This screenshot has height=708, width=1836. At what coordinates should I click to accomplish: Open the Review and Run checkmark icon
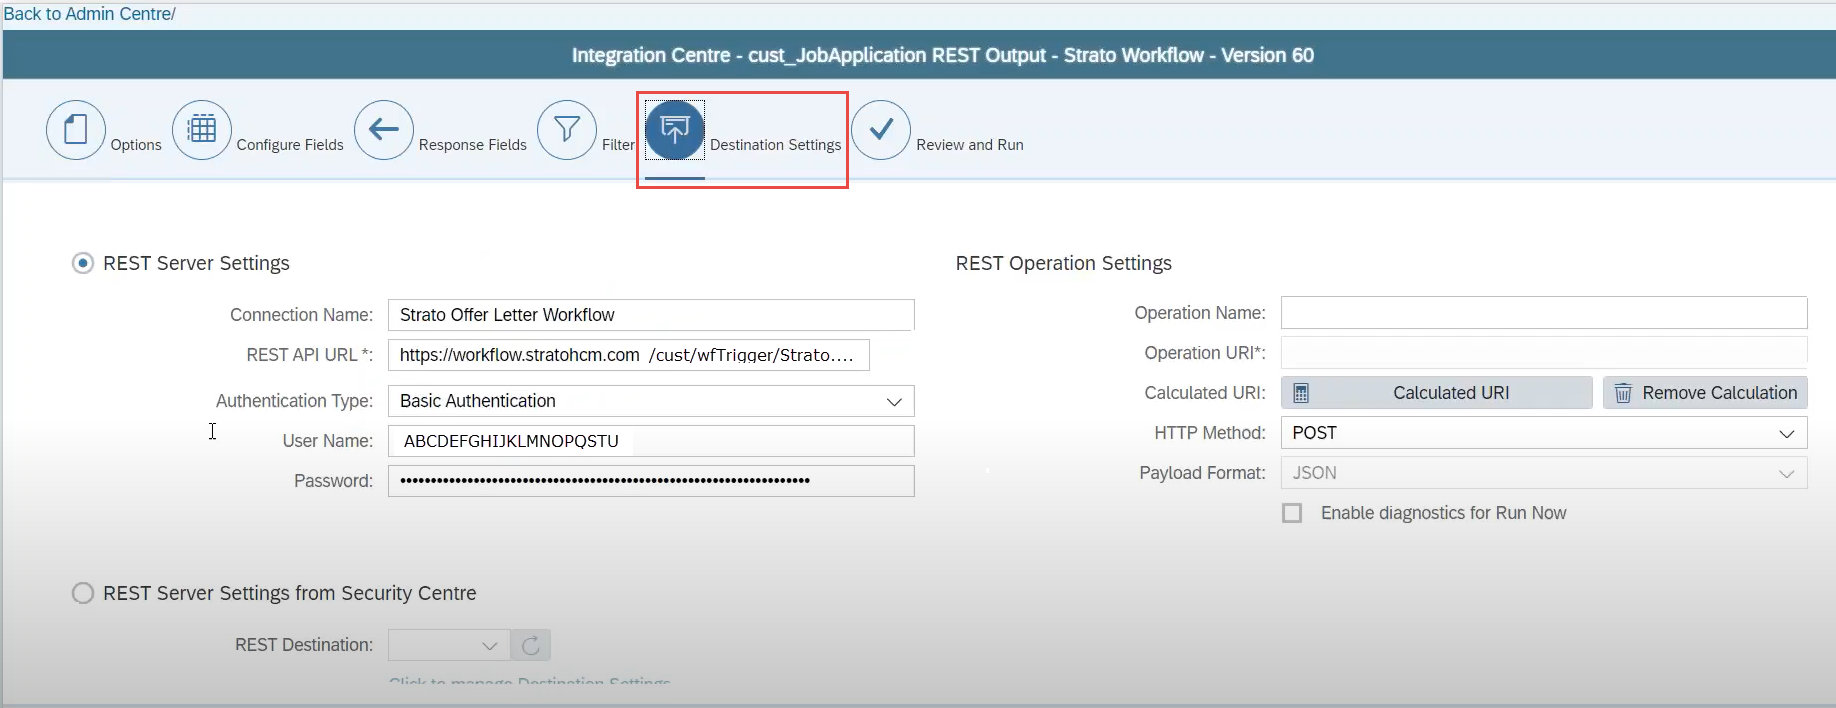[x=881, y=130]
